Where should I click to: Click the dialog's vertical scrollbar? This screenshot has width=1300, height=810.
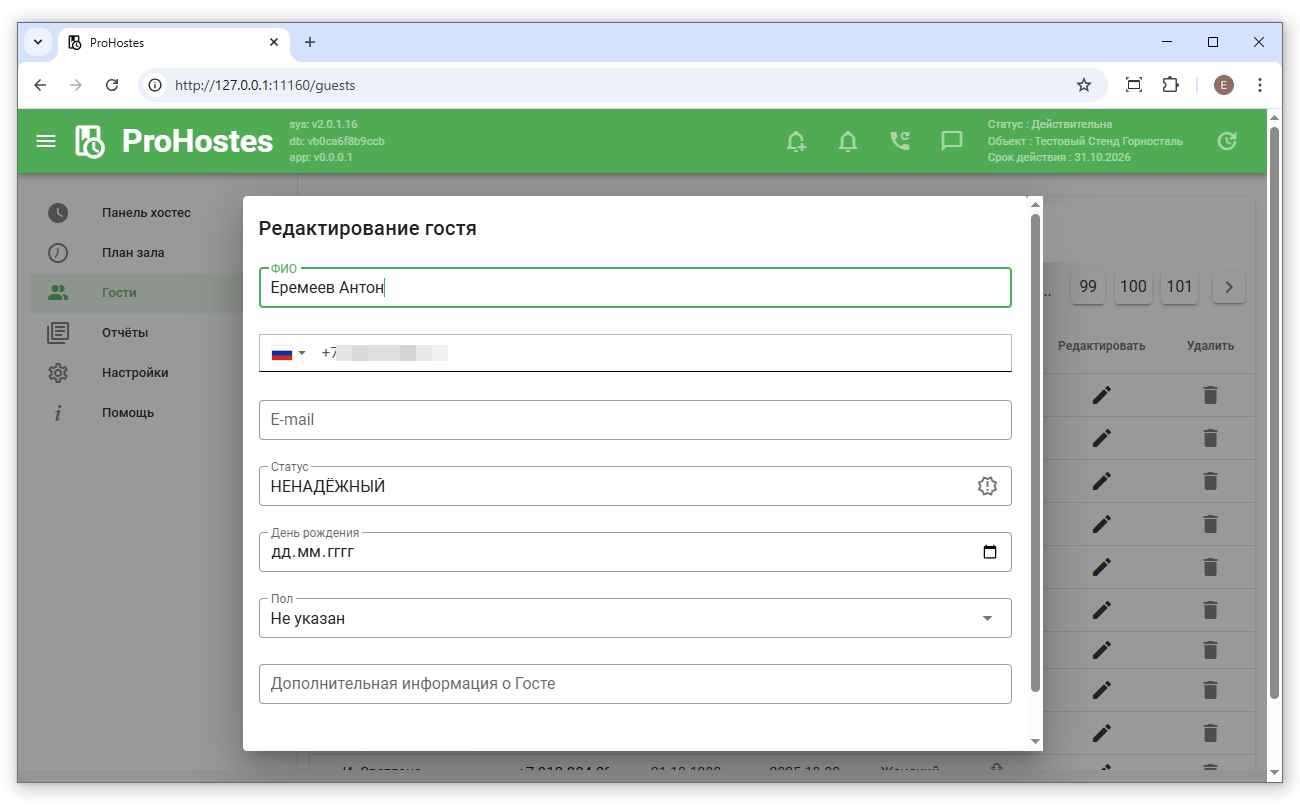1035,450
